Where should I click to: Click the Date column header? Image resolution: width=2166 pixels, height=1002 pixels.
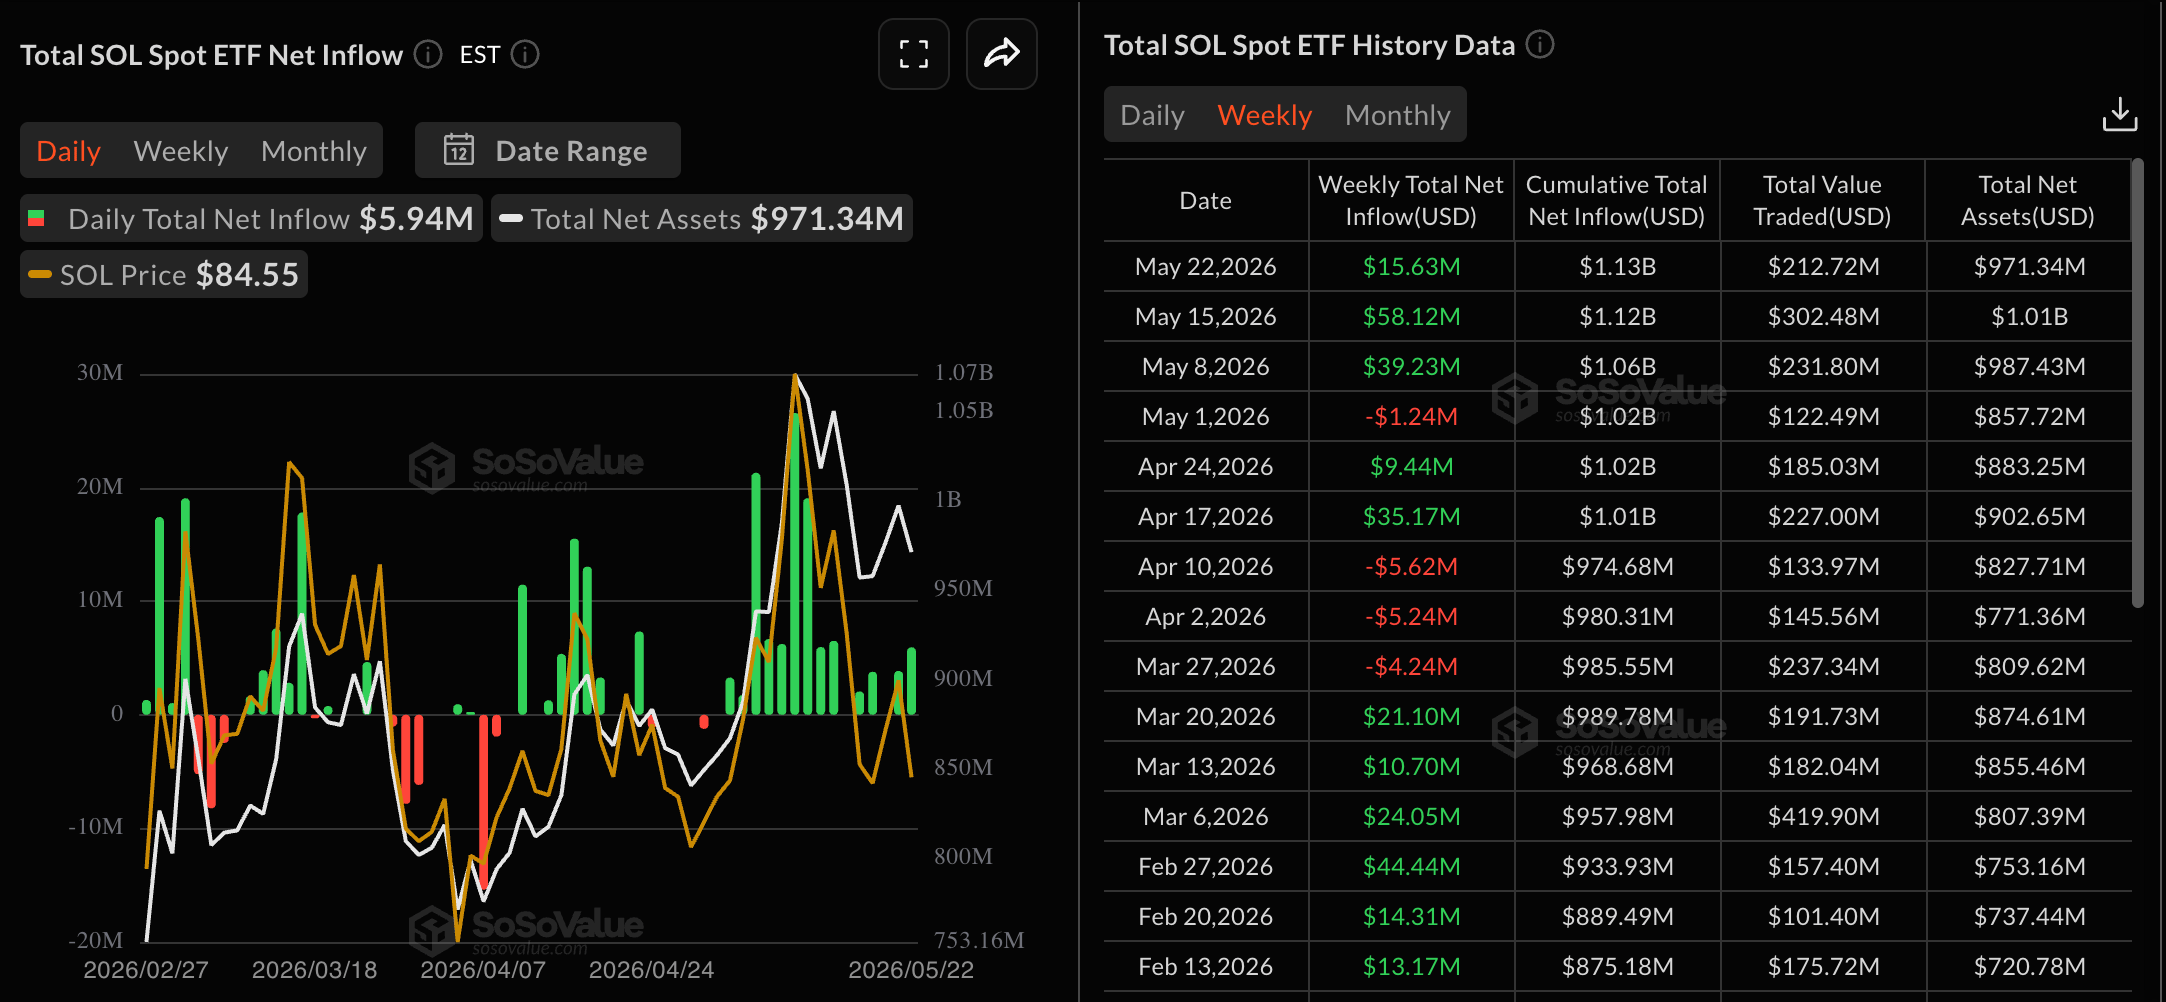click(1205, 200)
